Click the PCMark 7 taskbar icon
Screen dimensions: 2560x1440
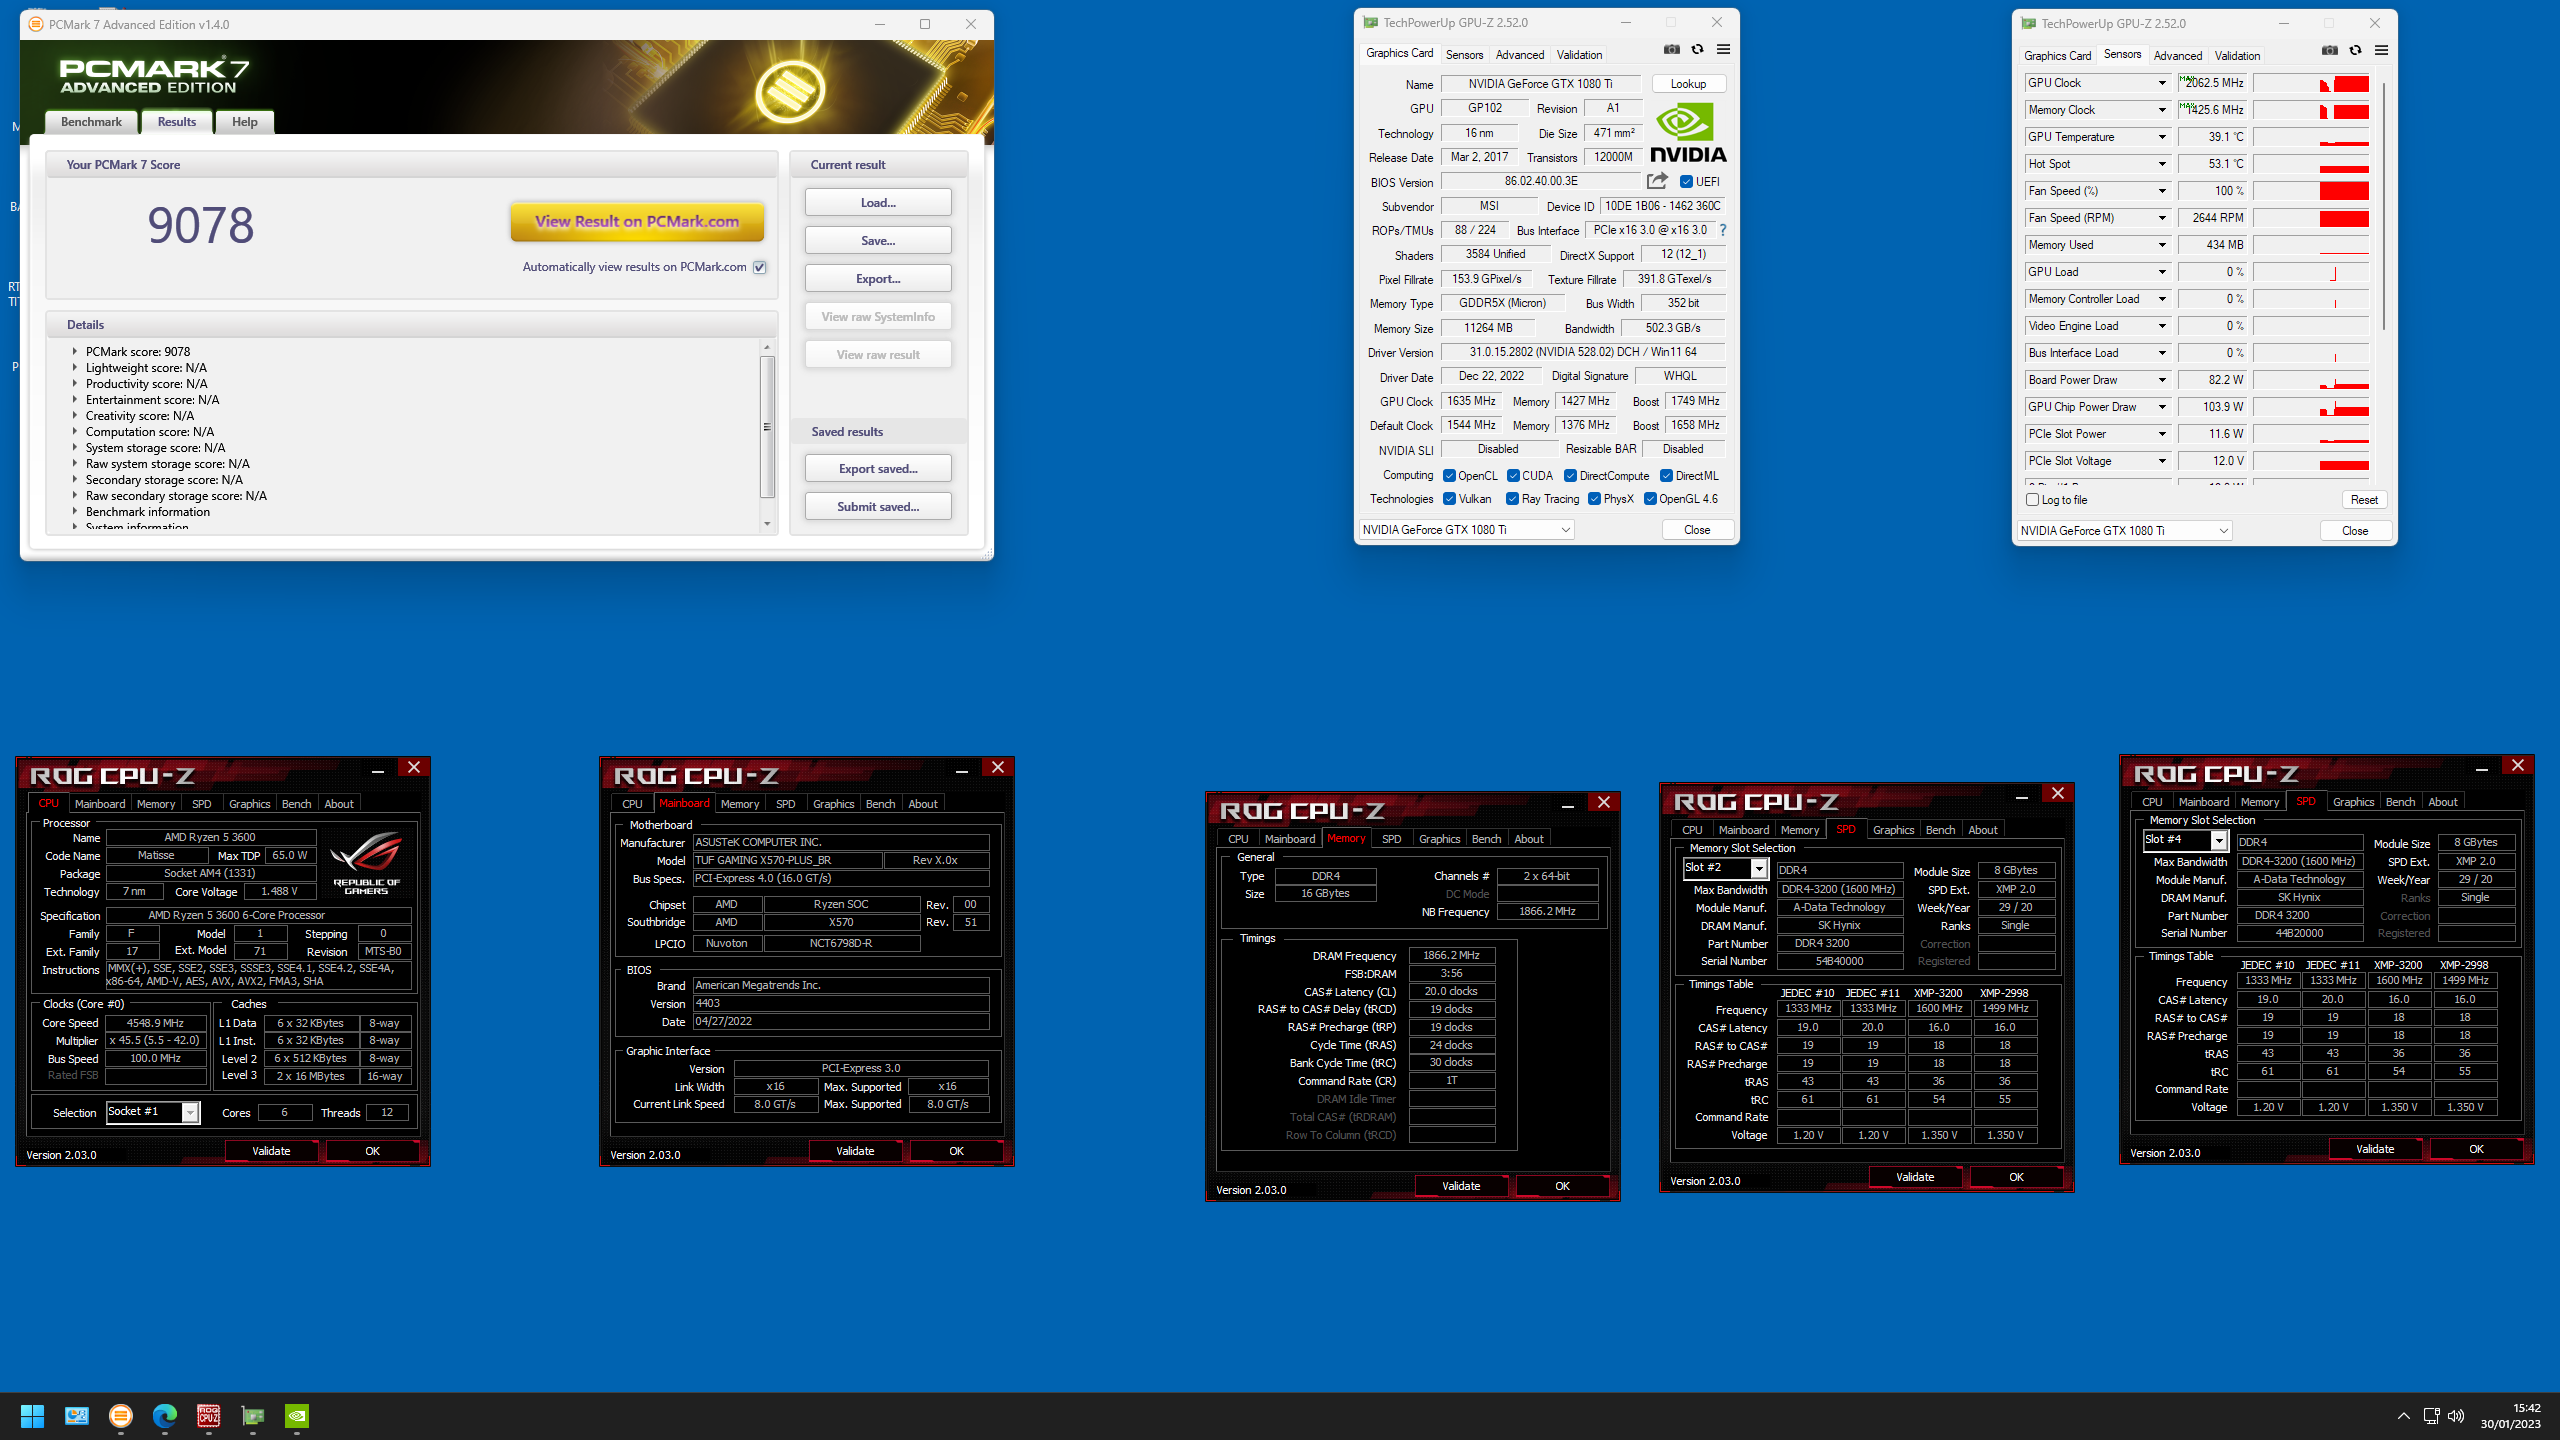[x=121, y=1416]
